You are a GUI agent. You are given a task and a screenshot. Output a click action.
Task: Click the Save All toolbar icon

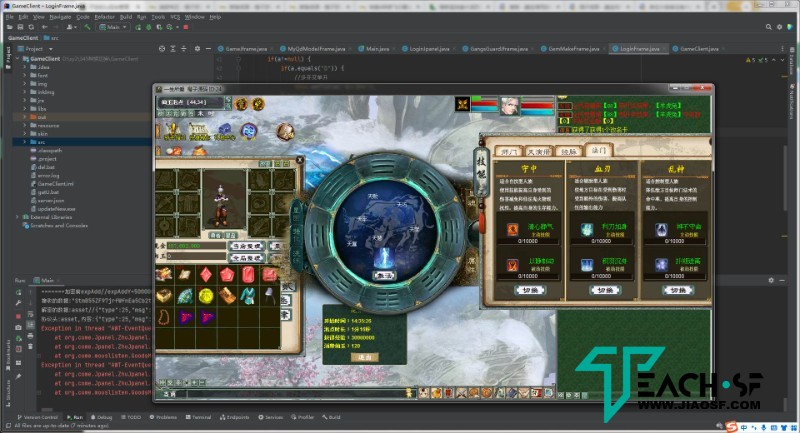coord(20,27)
